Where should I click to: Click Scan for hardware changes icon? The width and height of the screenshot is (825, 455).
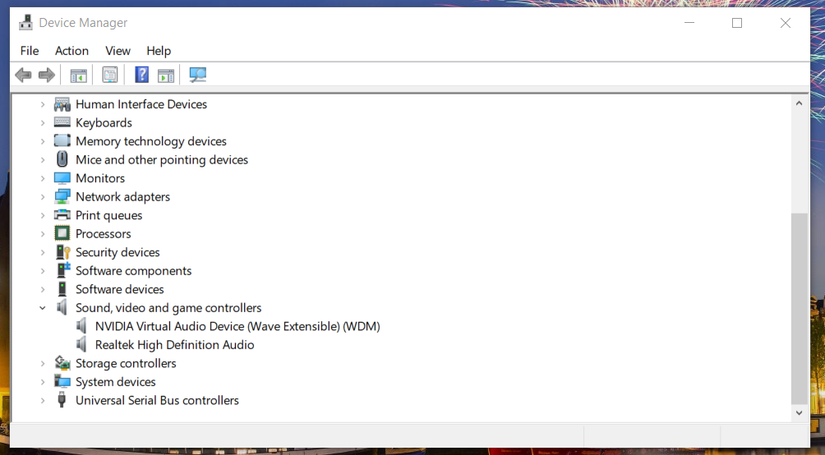click(x=198, y=75)
